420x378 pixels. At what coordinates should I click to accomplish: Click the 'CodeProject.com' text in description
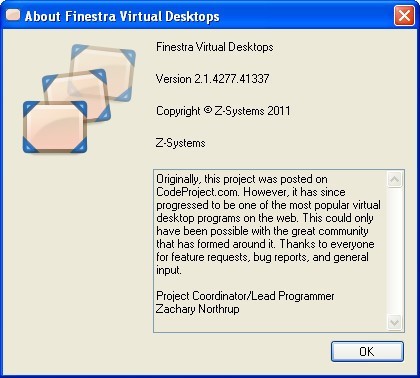(x=197, y=192)
